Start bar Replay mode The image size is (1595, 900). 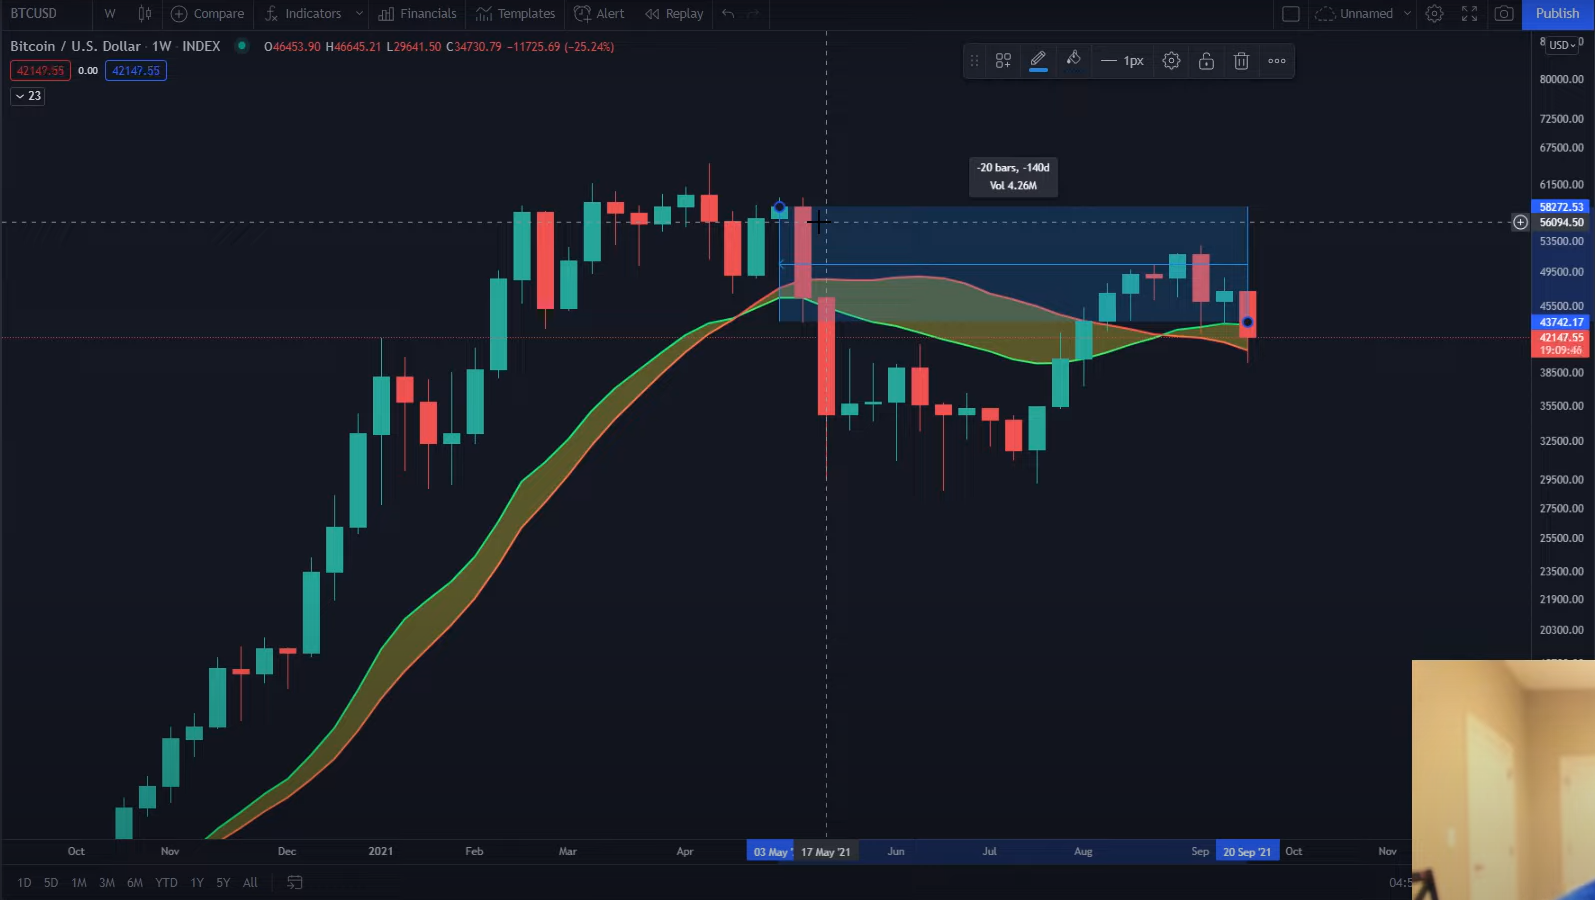[x=674, y=14]
